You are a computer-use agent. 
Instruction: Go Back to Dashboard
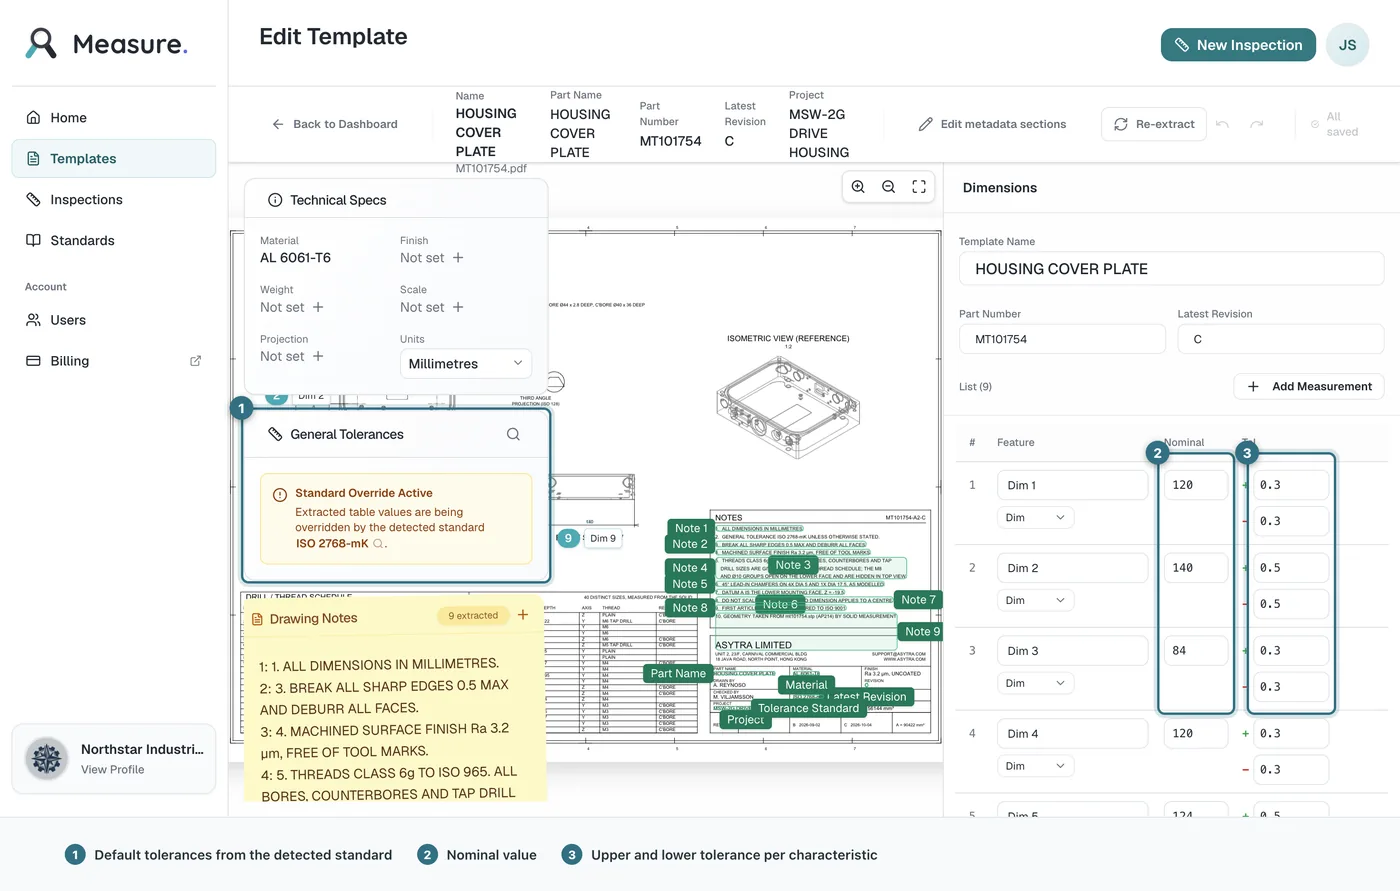[x=335, y=124]
